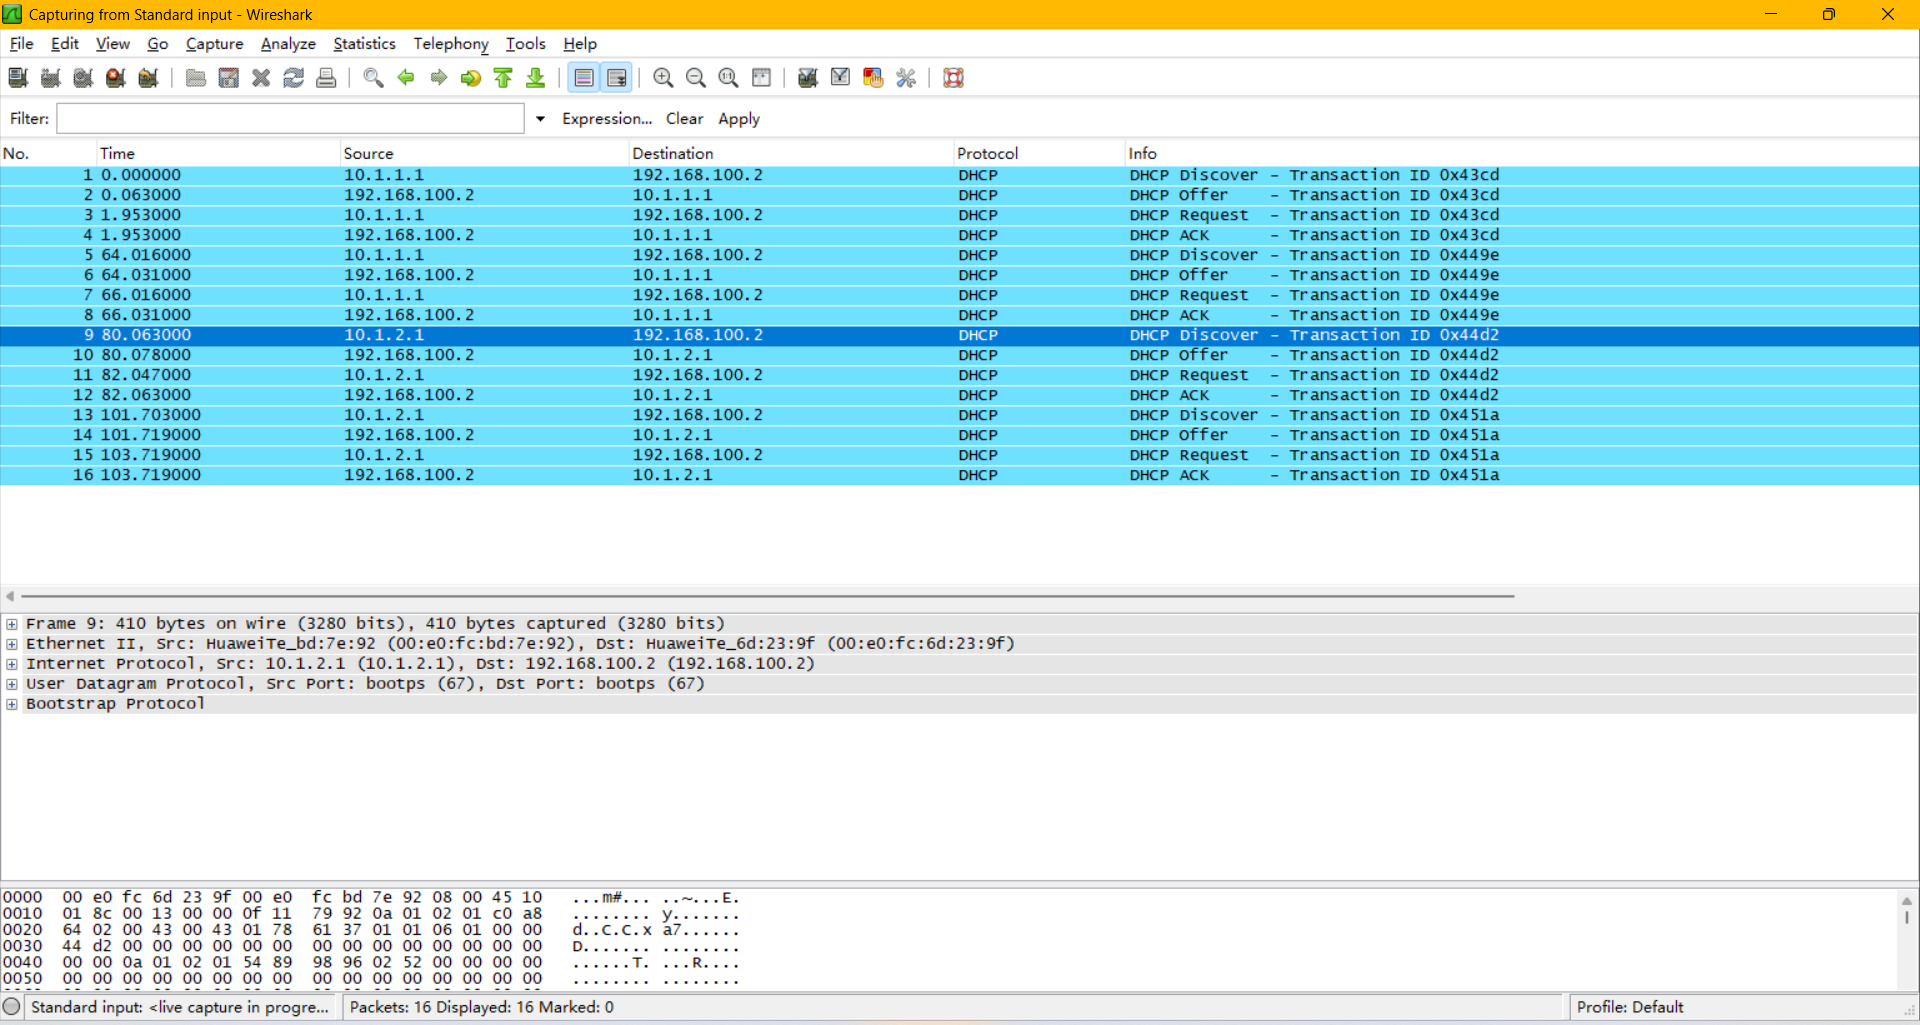Screen dimensions: 1920x1025
Task: Close this capture file X icon
Action: 261,78
